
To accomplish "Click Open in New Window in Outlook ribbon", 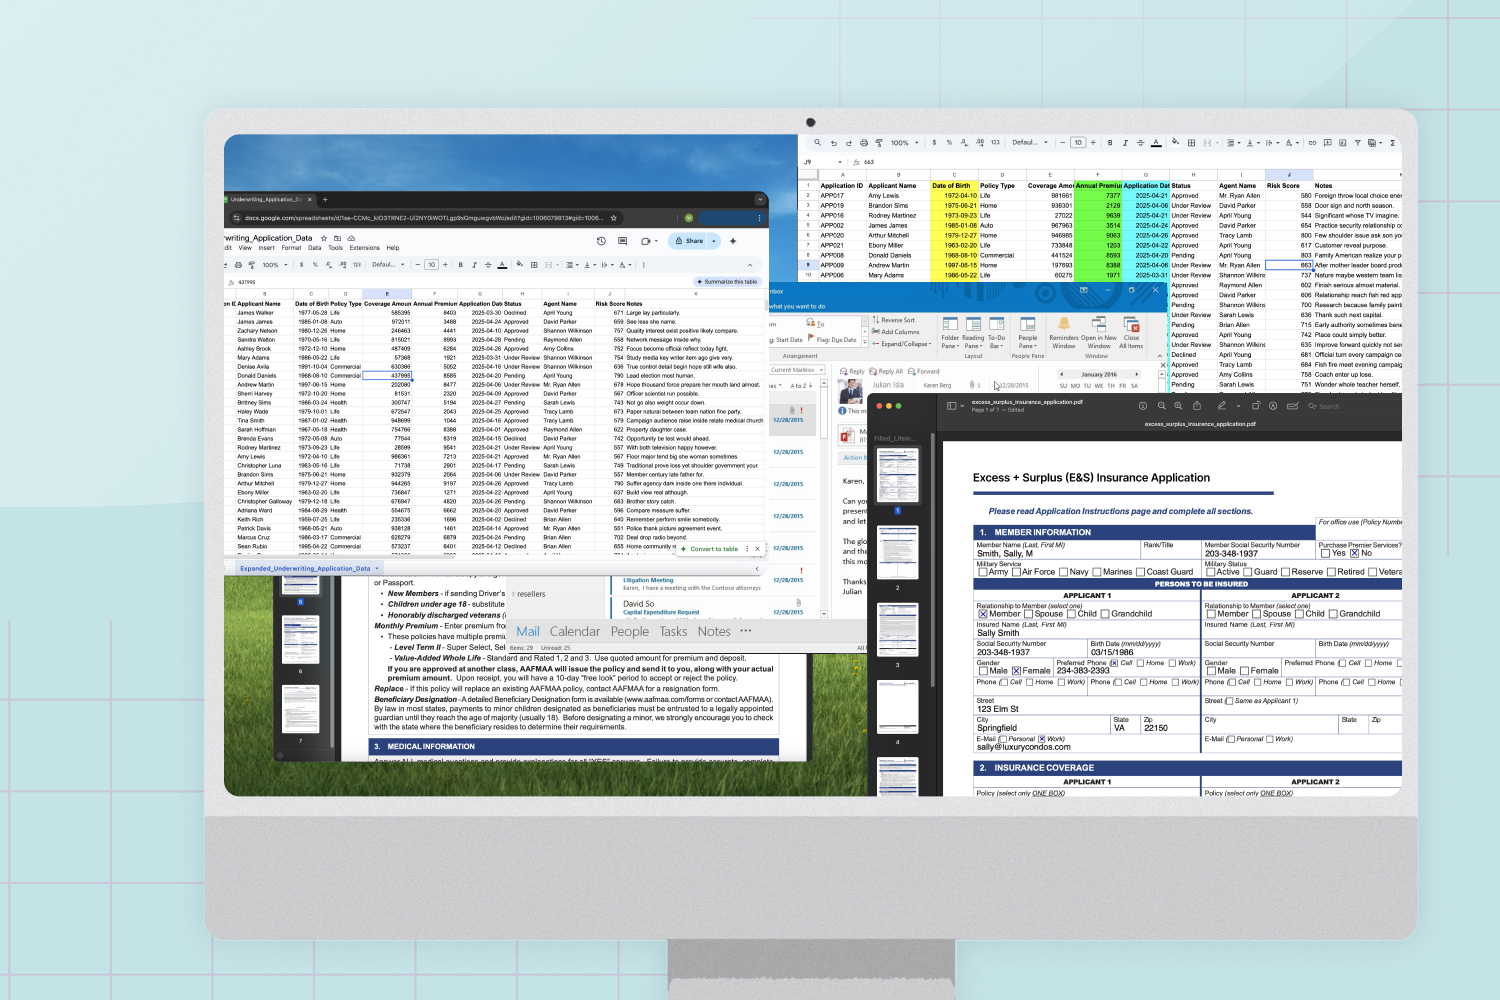I will coord(1098,332).
